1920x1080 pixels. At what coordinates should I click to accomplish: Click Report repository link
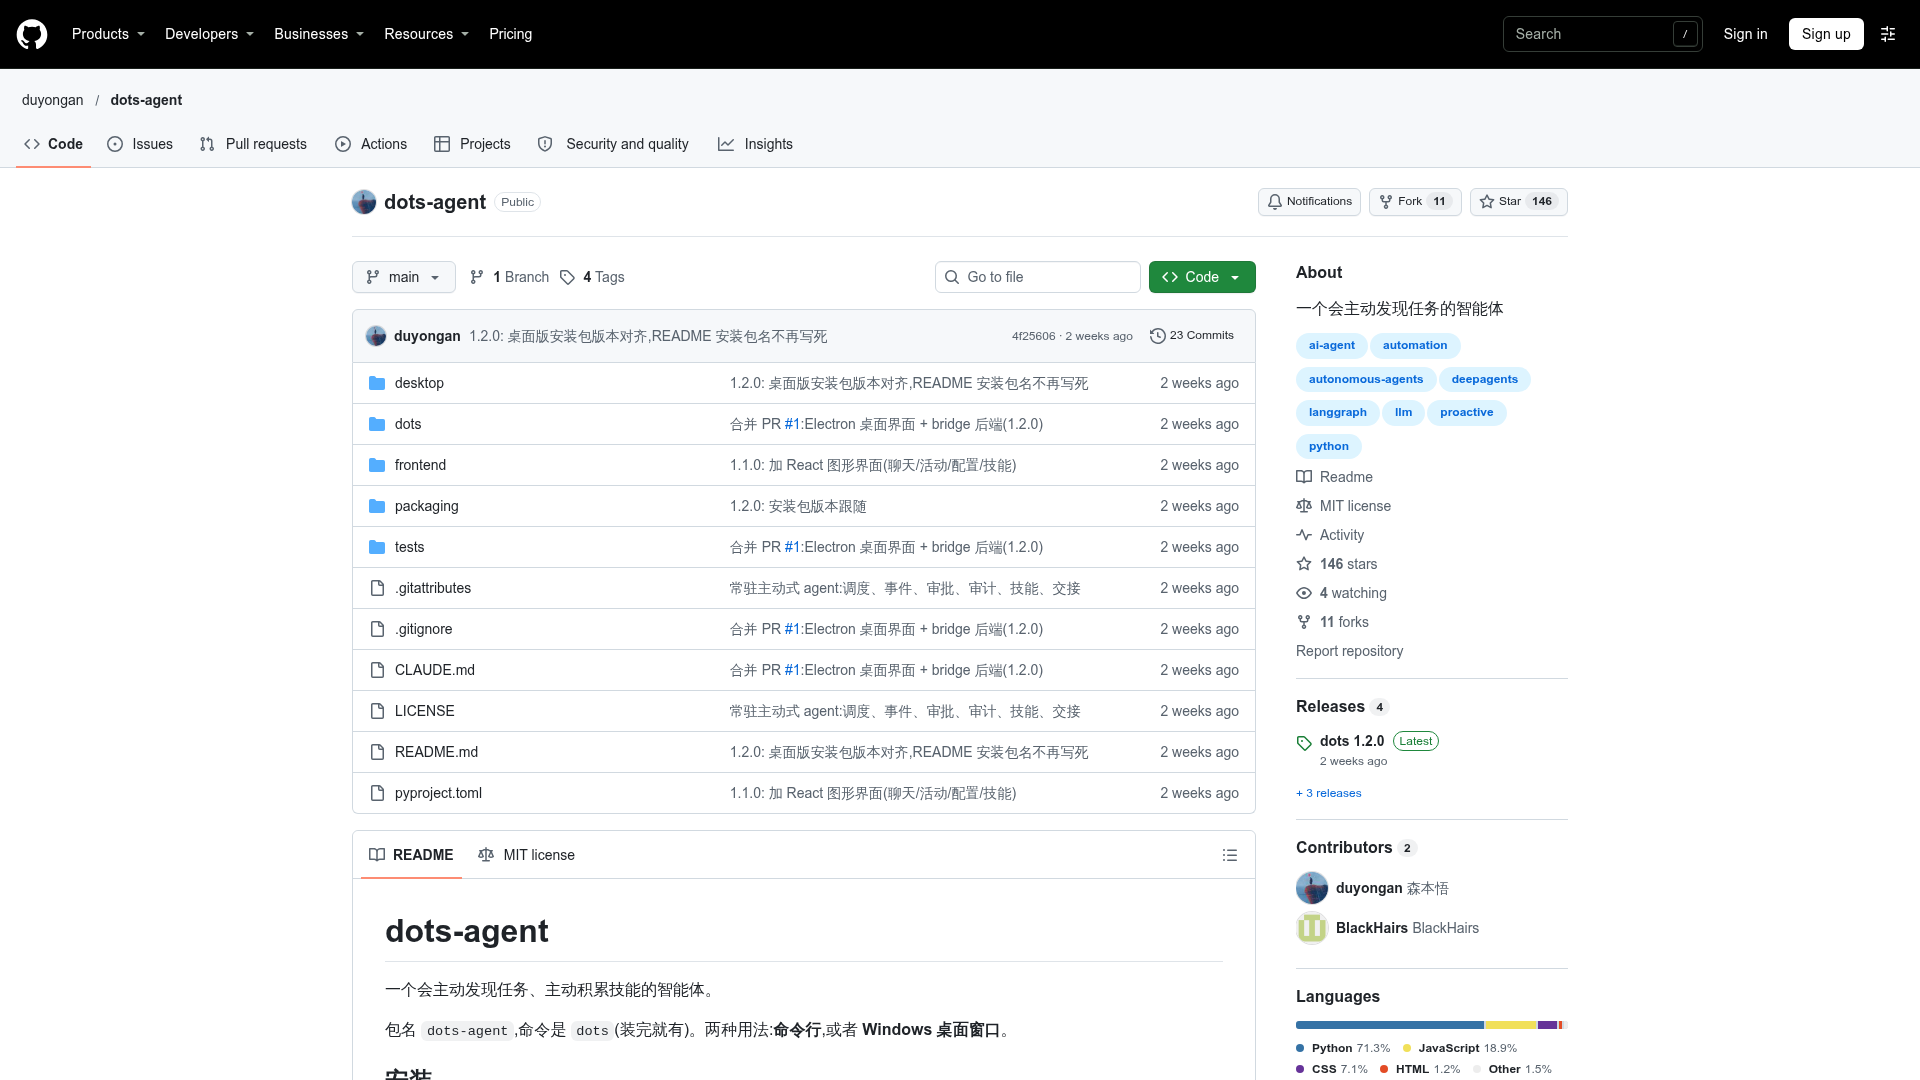[1349, 651]
